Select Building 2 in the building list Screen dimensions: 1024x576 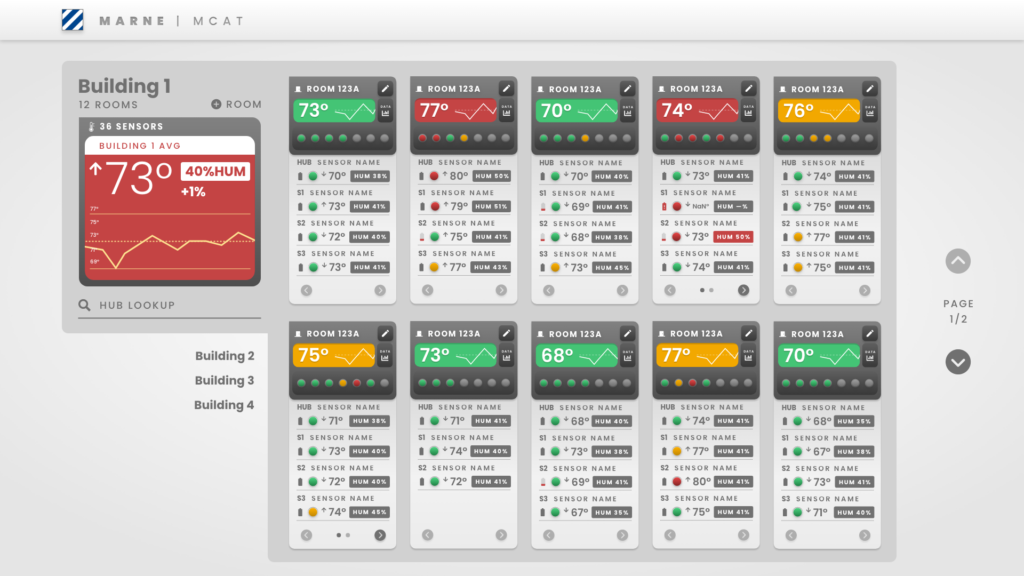pos(224,356)
